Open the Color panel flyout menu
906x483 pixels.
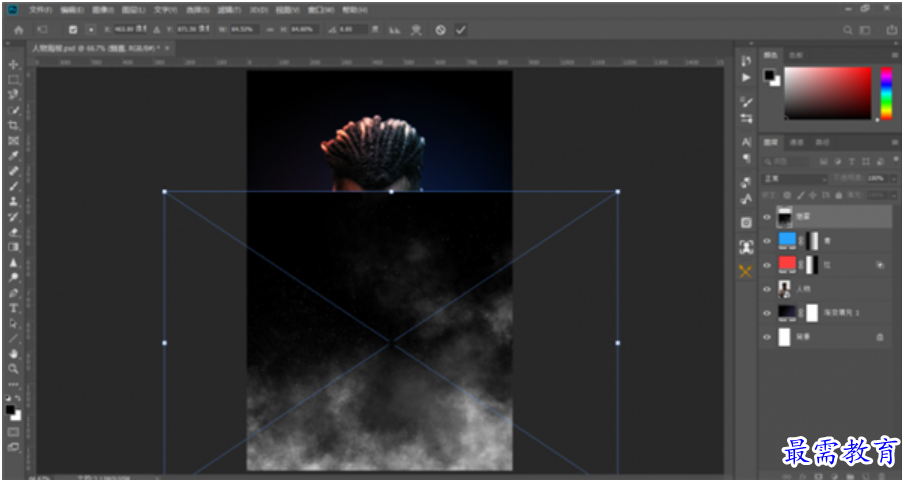(896, 55)
